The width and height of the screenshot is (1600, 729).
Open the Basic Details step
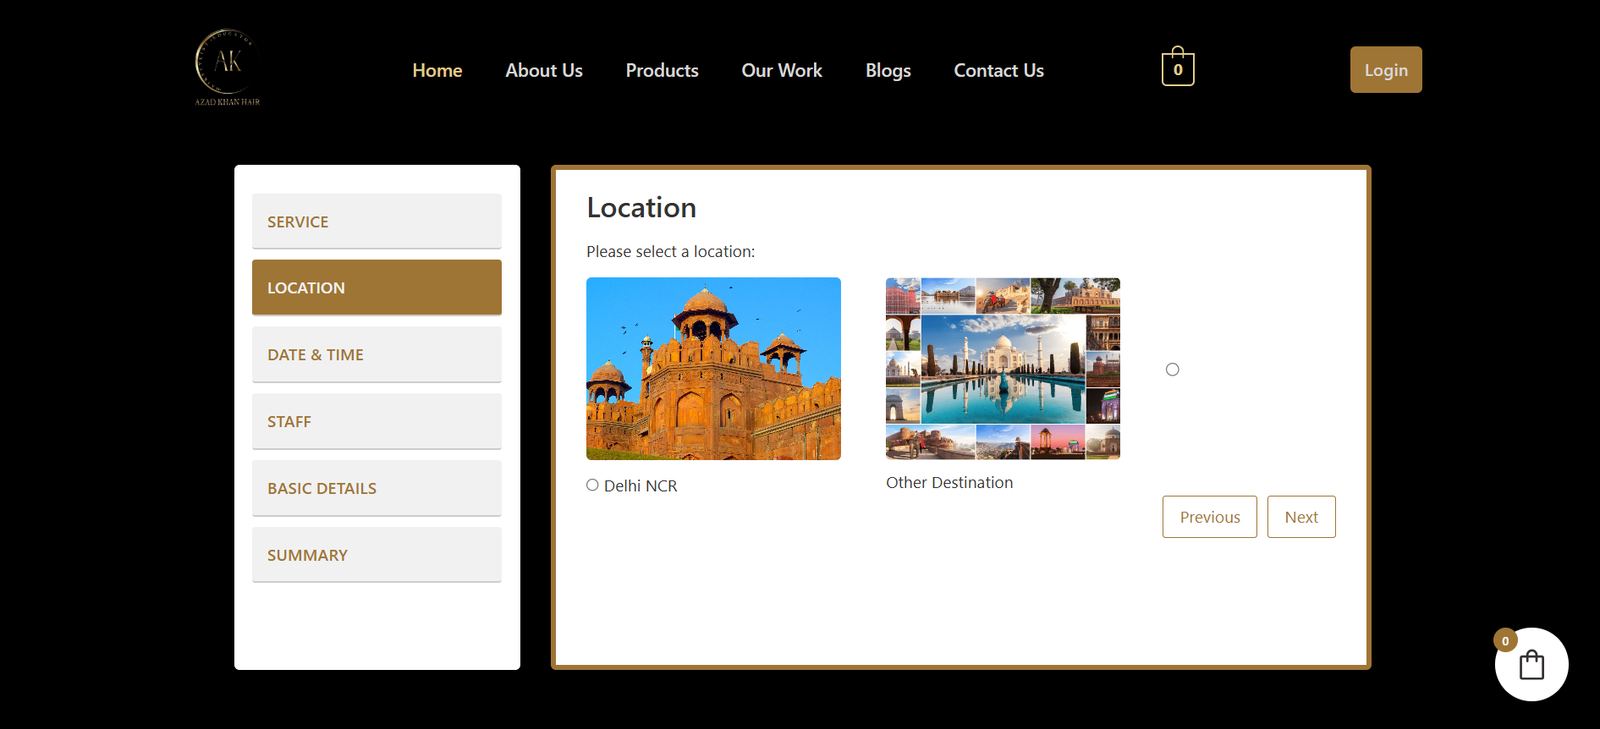pyautogui.click(x=376, y=488)
